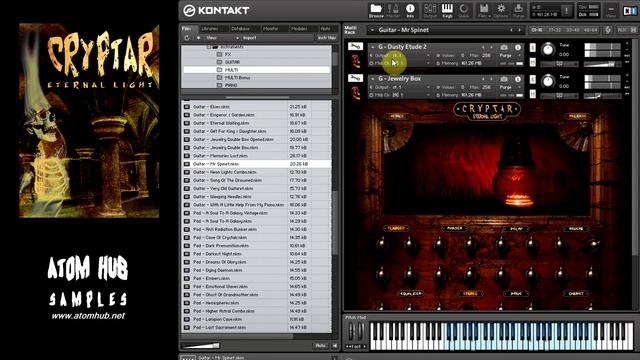Open instrument menu arrow of G - Jewelry Box
This screenshot has width=640, height=360.
(x=373, y=79)
